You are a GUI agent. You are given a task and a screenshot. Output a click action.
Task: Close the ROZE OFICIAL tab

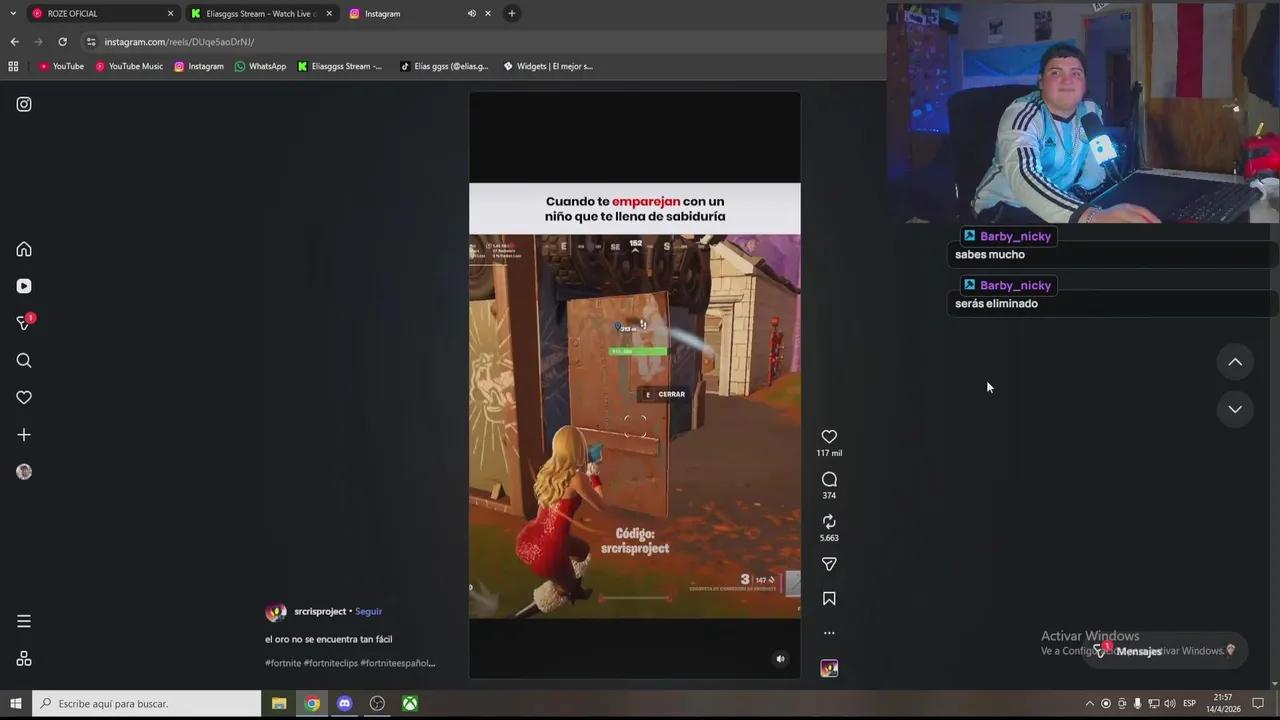click(x=170, y=13)
